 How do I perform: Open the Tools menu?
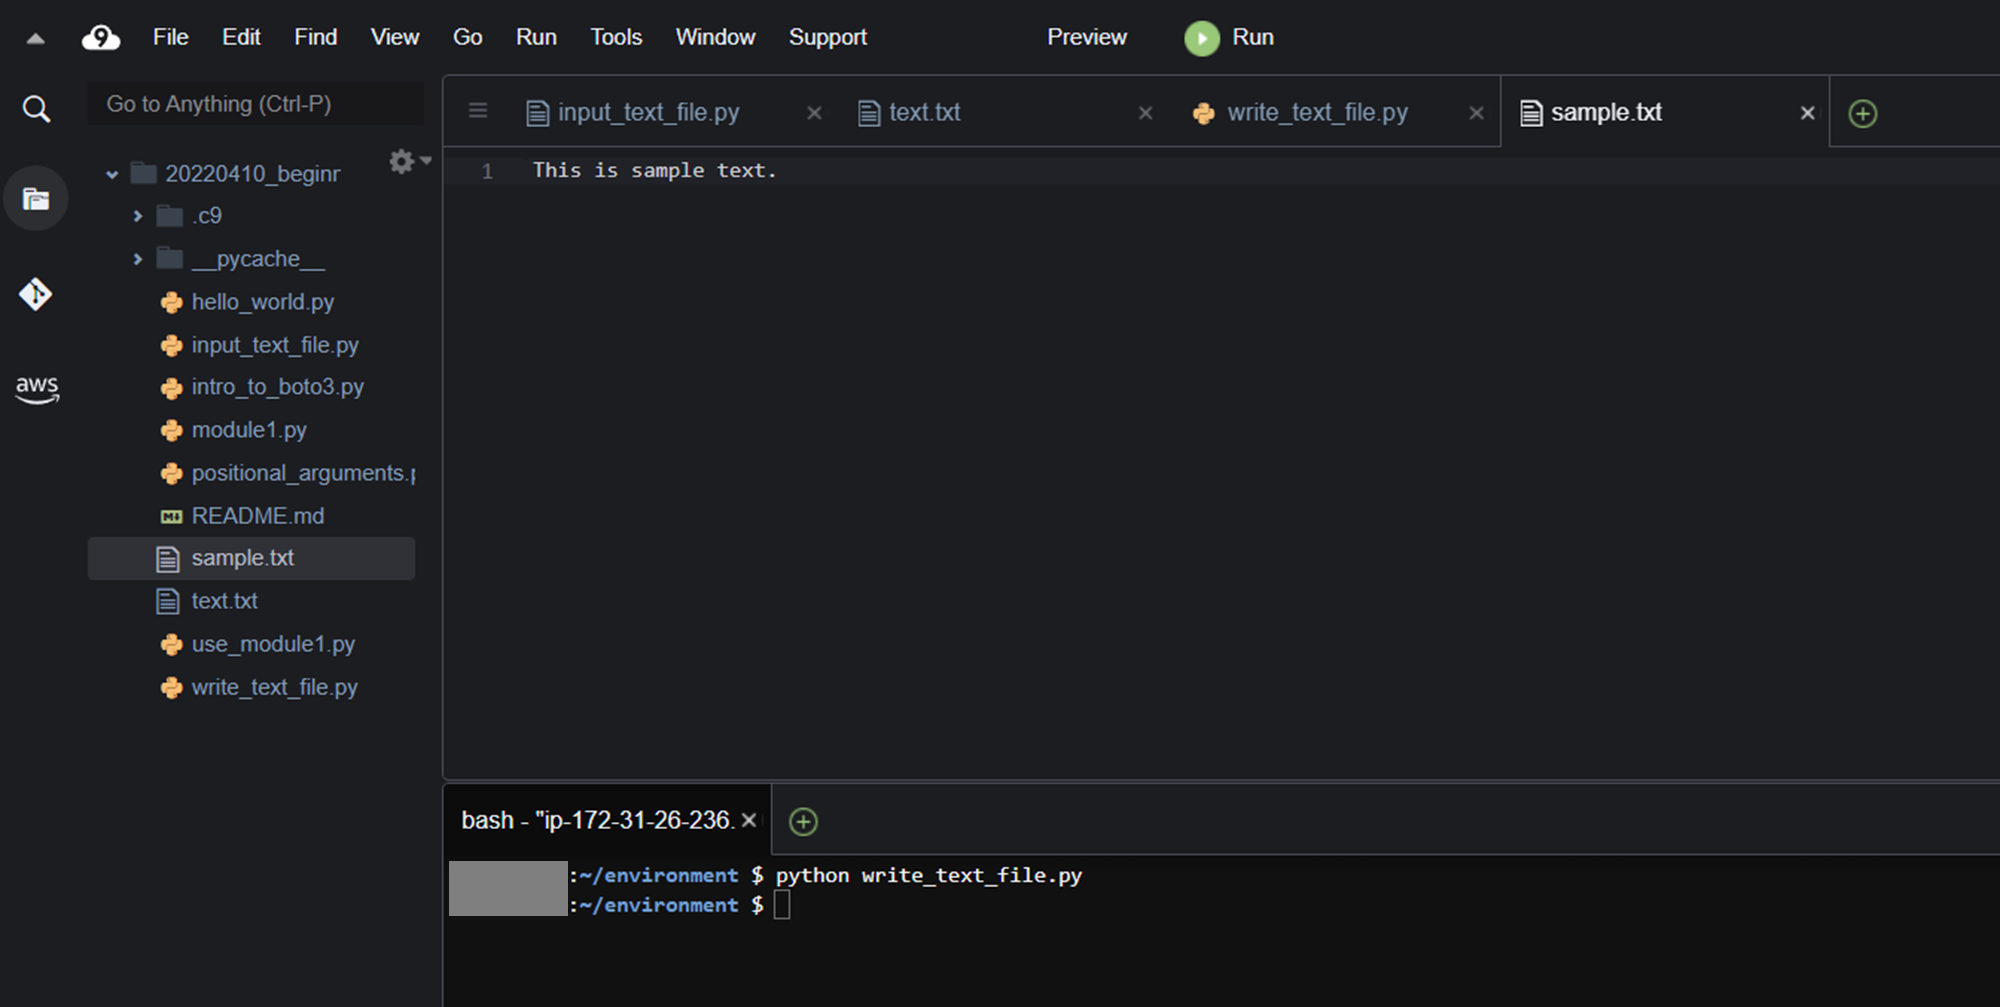(x=616, y=37)
